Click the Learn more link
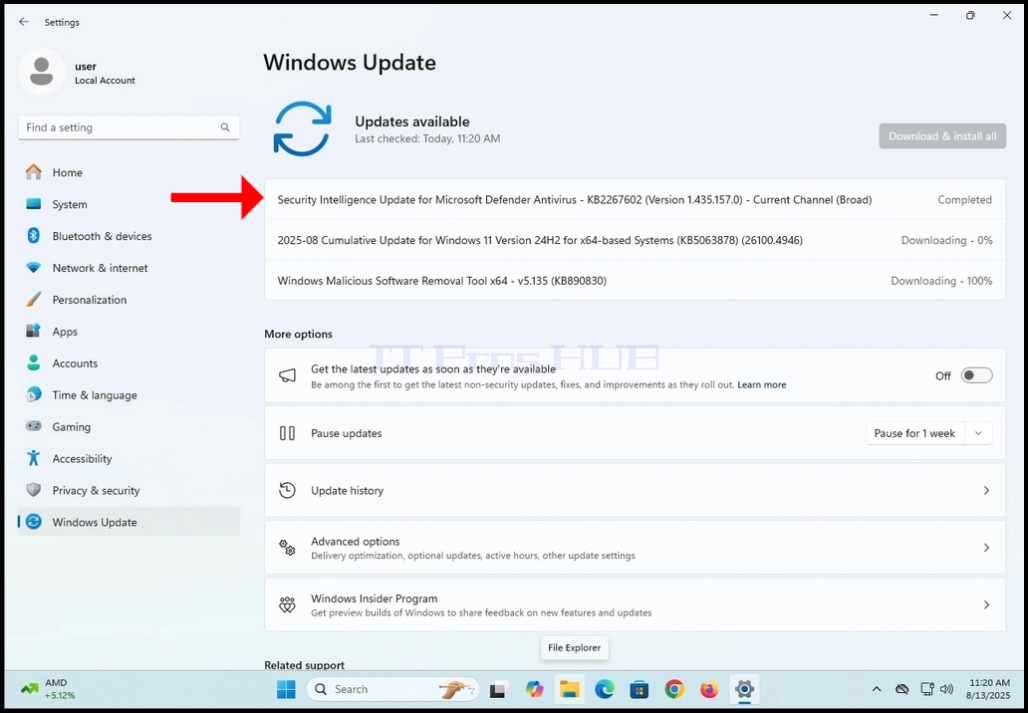Screen dimensions: 1028x713 (x=761, y=385)
